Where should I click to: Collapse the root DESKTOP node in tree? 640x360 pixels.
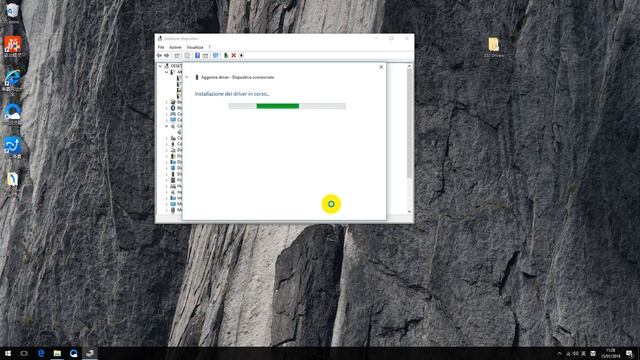click(160, 66)
